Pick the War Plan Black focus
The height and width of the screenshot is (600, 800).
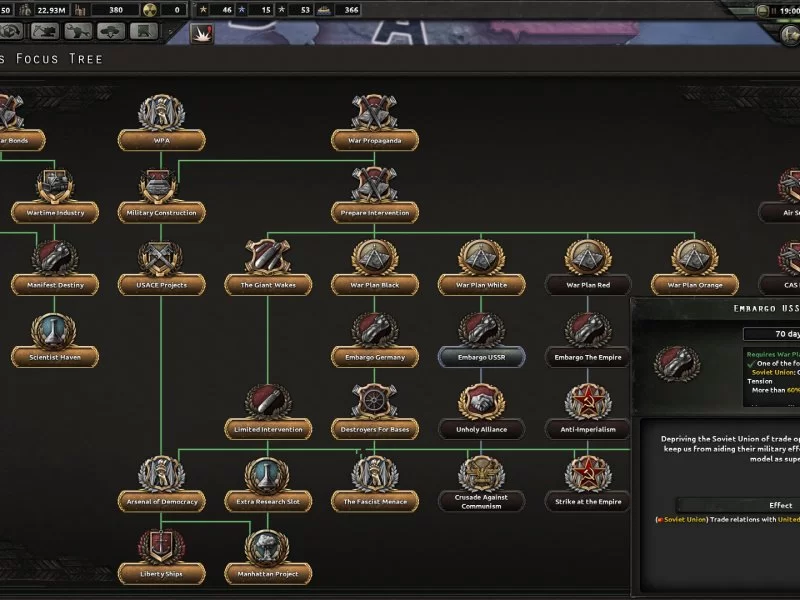(x=375, y=258)
